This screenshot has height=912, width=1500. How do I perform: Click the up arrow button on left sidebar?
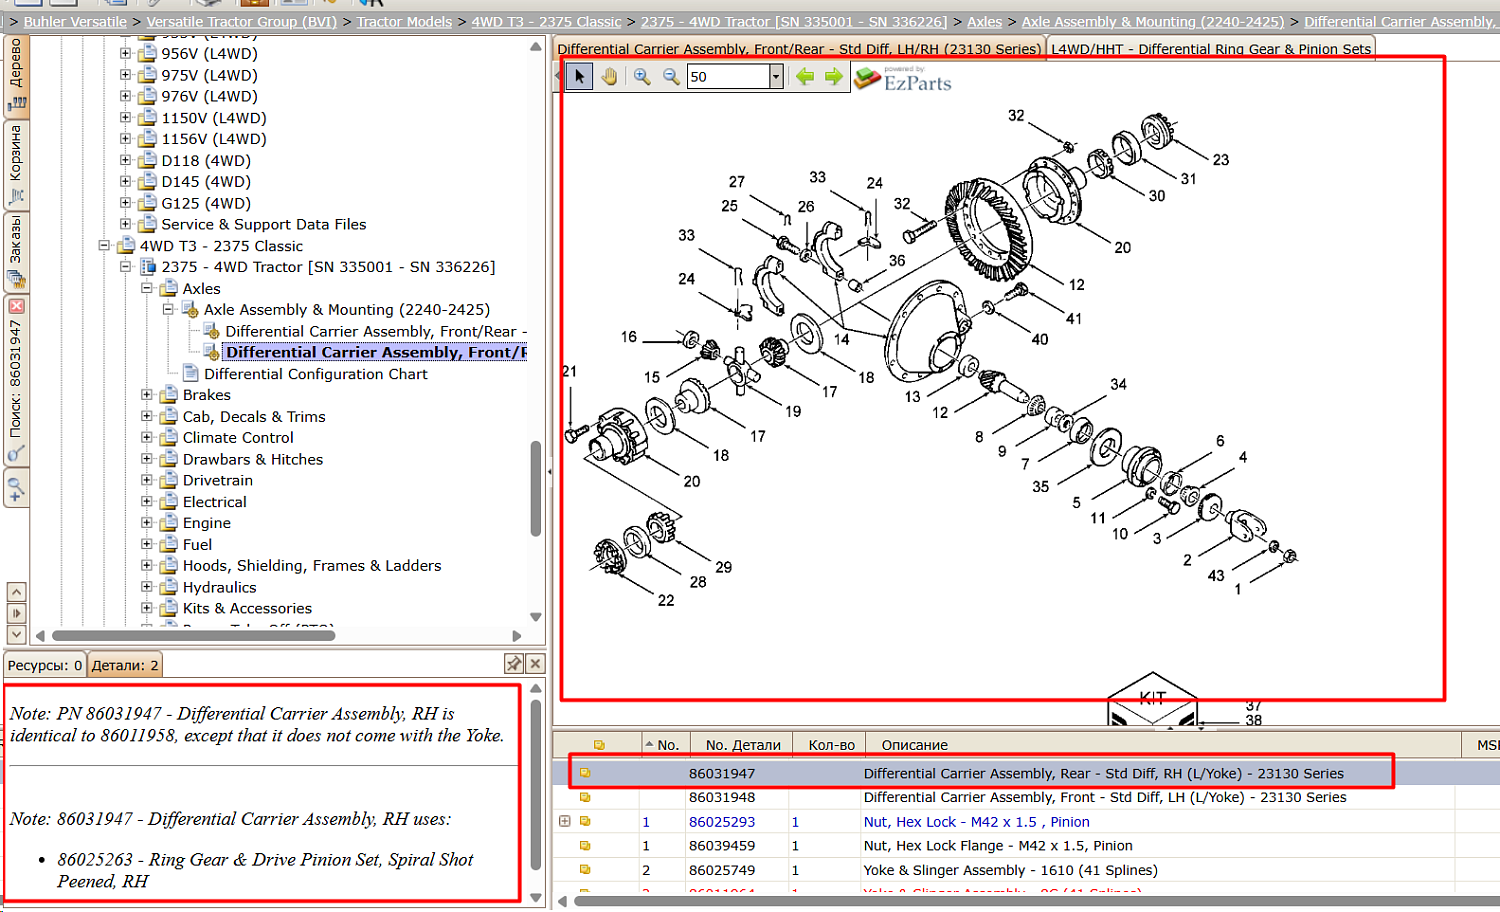click(16, 592)
